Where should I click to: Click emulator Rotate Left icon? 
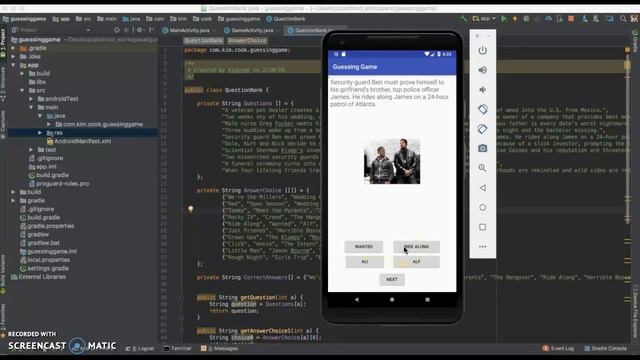(482, 109)
